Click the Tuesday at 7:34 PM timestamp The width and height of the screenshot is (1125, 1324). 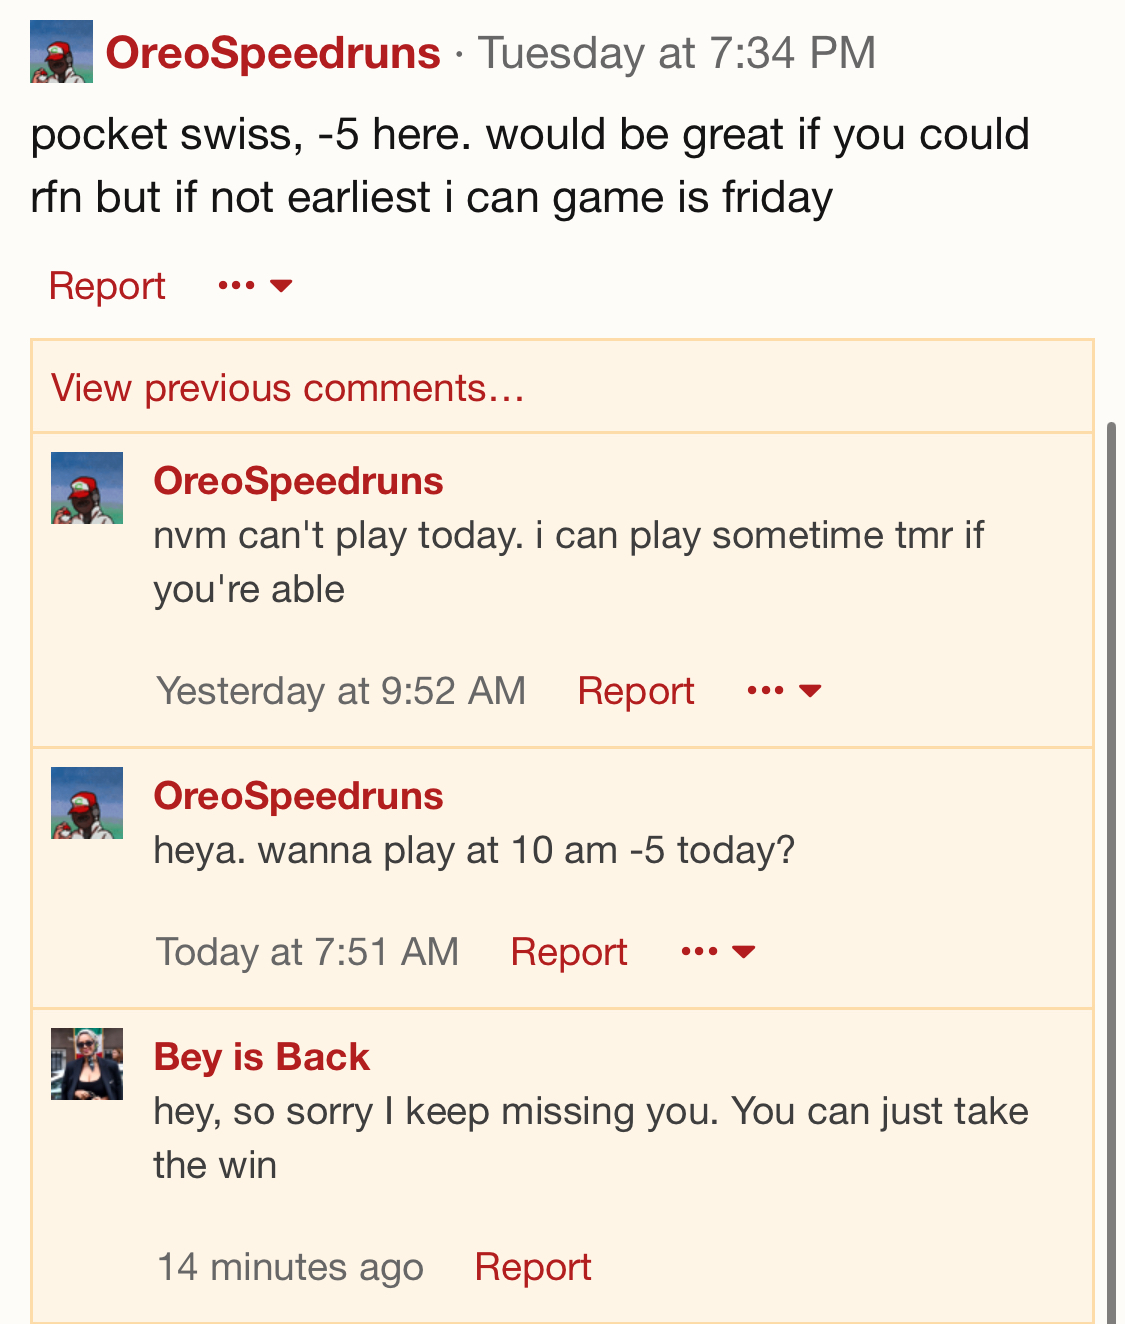(x=677, y=53)
